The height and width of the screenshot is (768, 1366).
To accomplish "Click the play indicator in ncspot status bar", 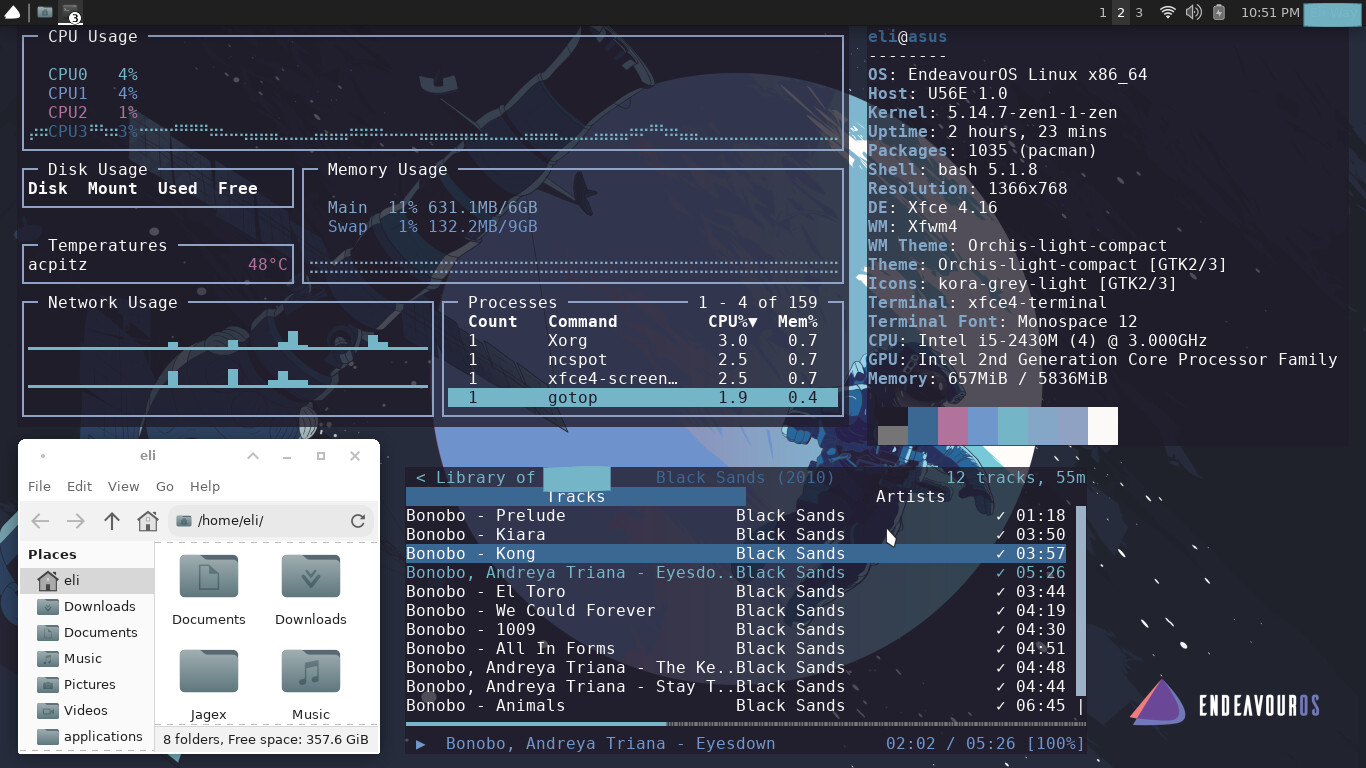I will 421,744.
